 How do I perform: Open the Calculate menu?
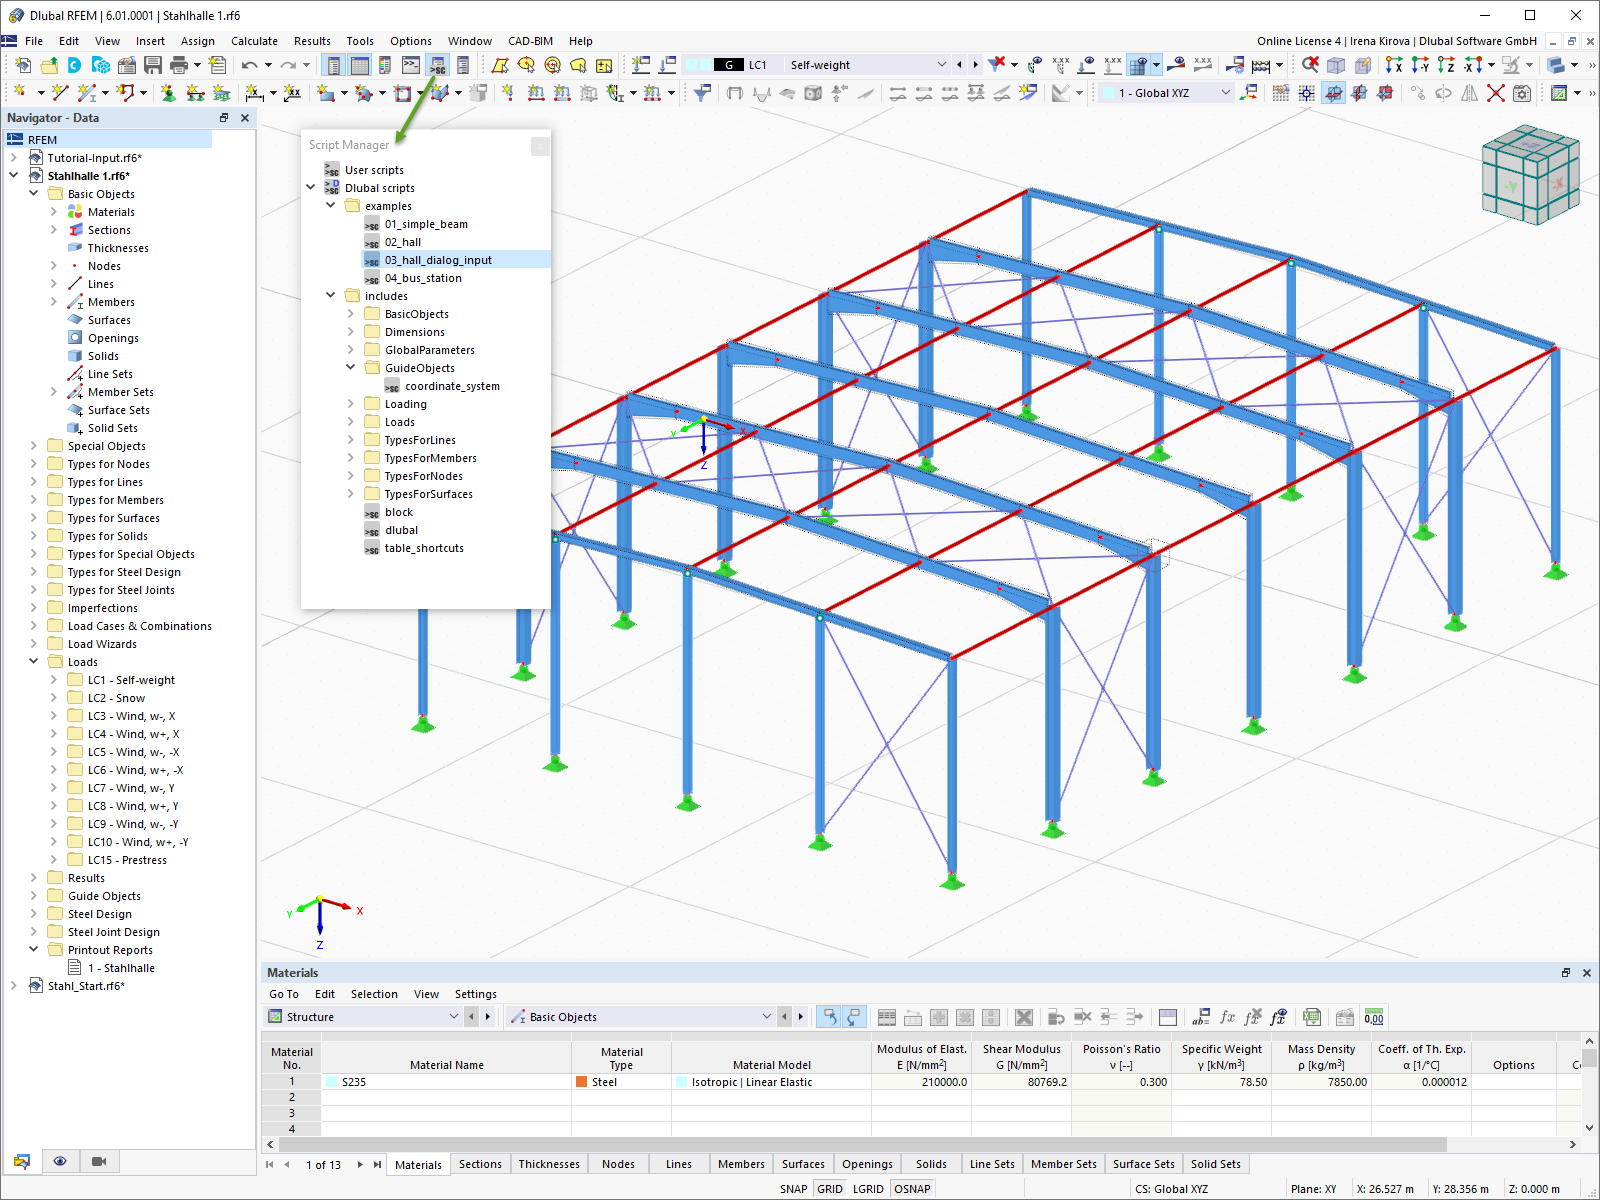pyautogui.click(x=254, y=41)
